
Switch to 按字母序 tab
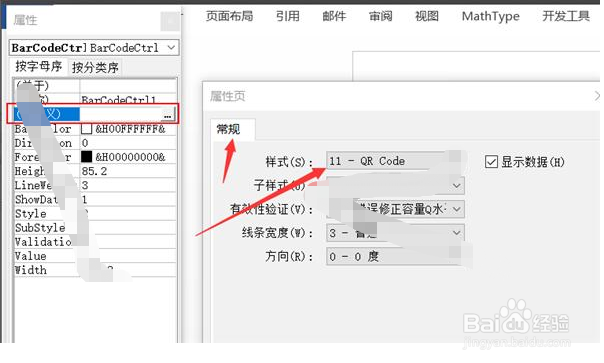(x=39, y=67)
